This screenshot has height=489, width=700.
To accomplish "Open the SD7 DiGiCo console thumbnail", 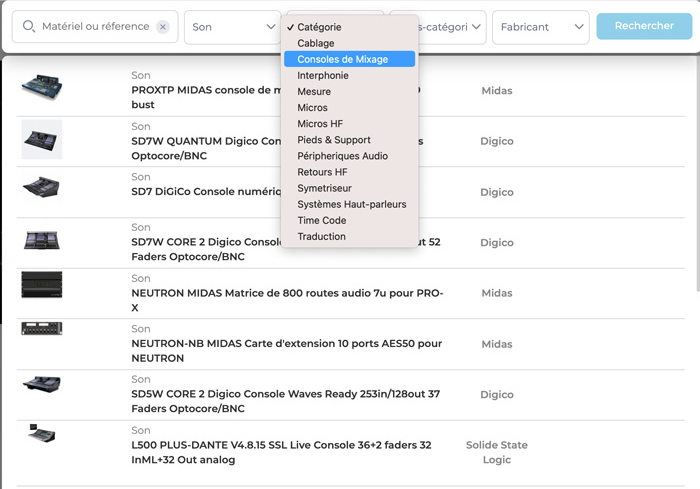I will point(42,187).
